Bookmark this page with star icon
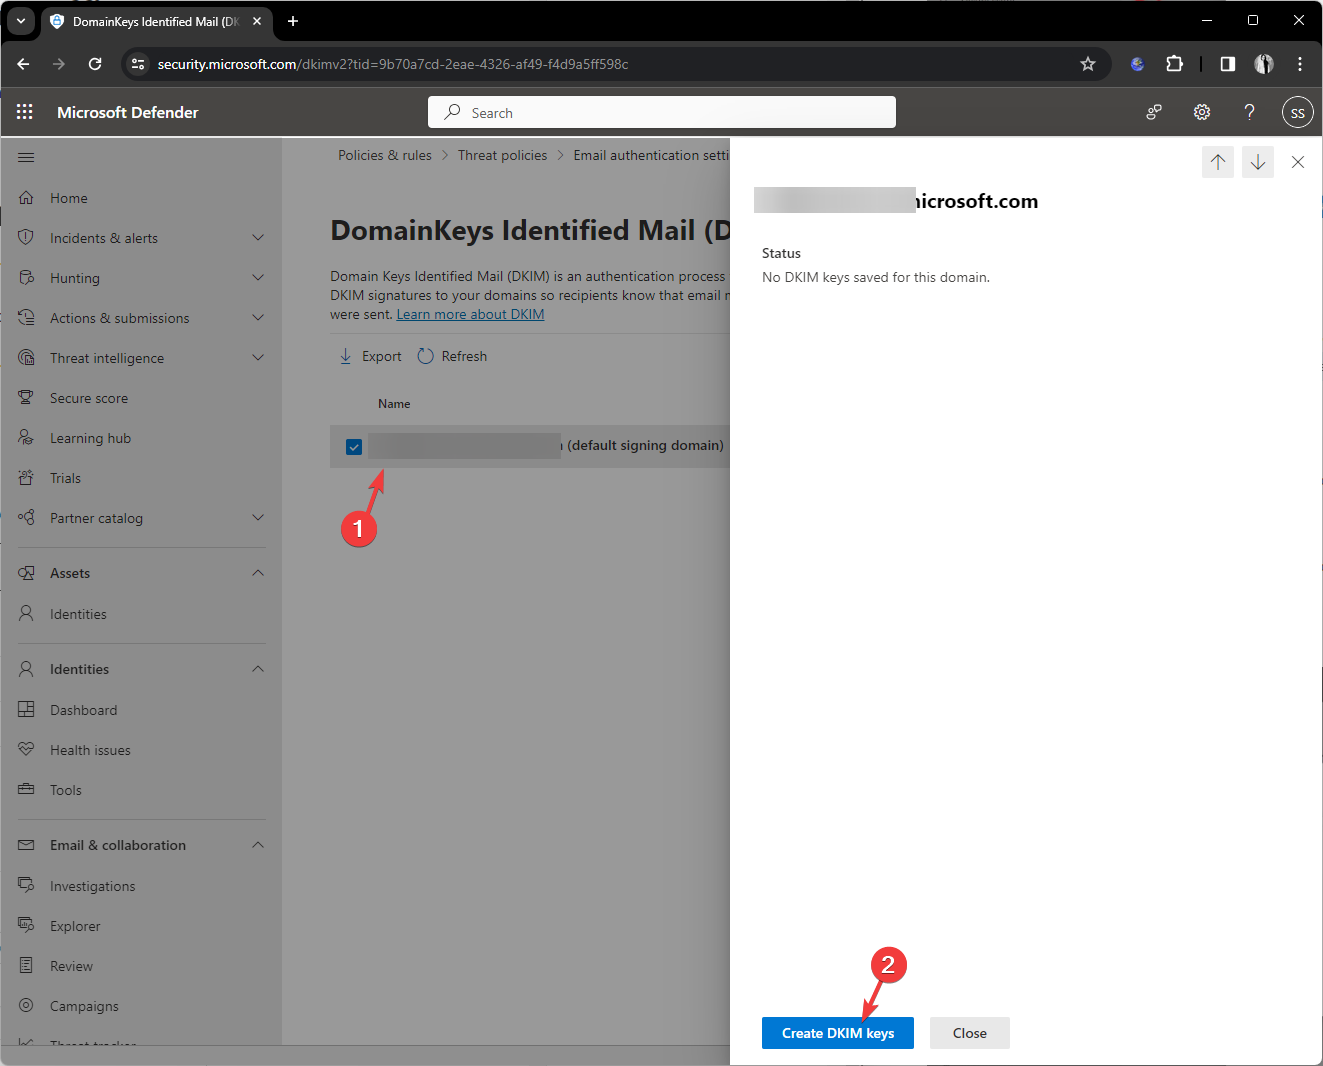Viewport: 1323px width, 1066px height. pos(1088,64)
